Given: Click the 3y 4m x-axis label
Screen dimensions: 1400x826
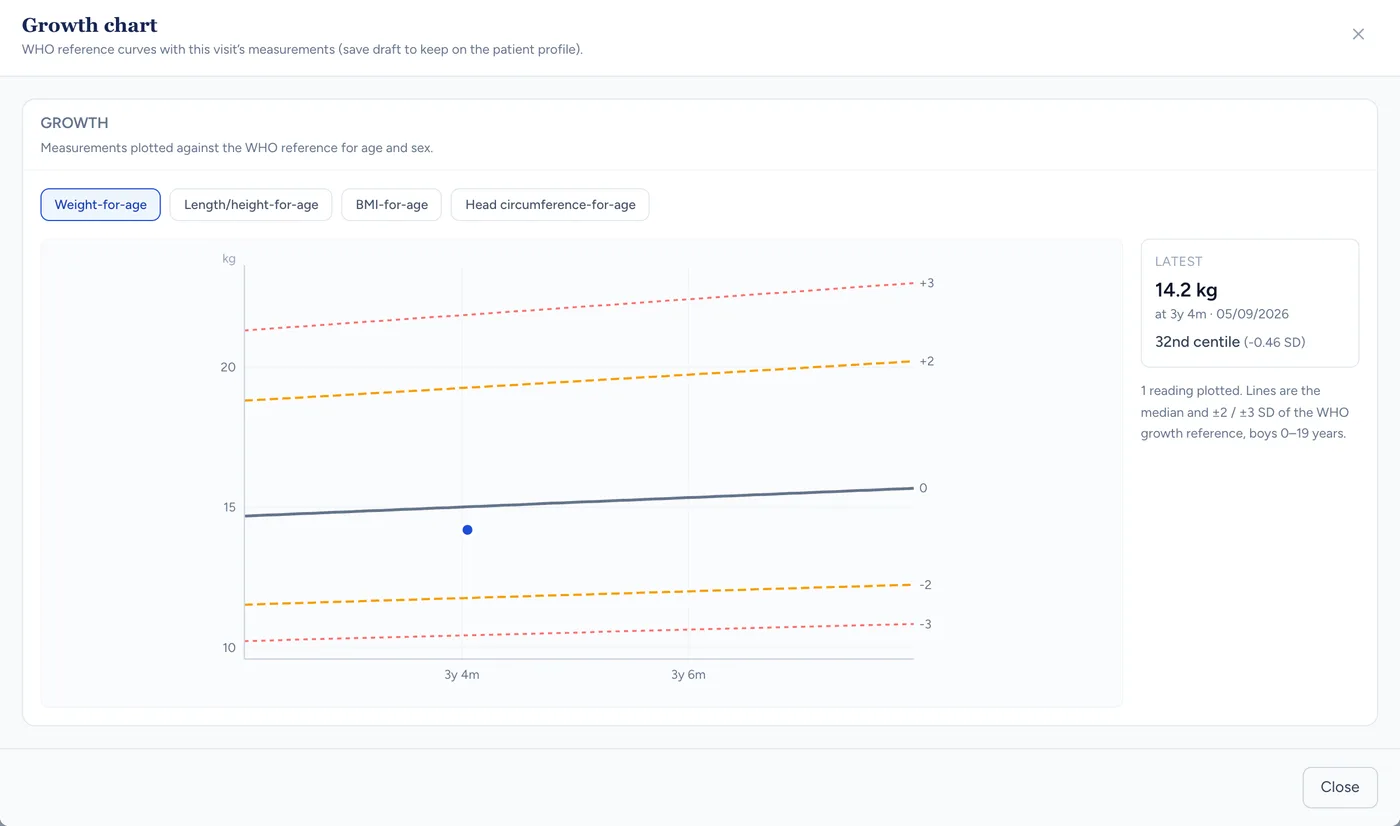Looking at the screenshot, I should [462, 675].
